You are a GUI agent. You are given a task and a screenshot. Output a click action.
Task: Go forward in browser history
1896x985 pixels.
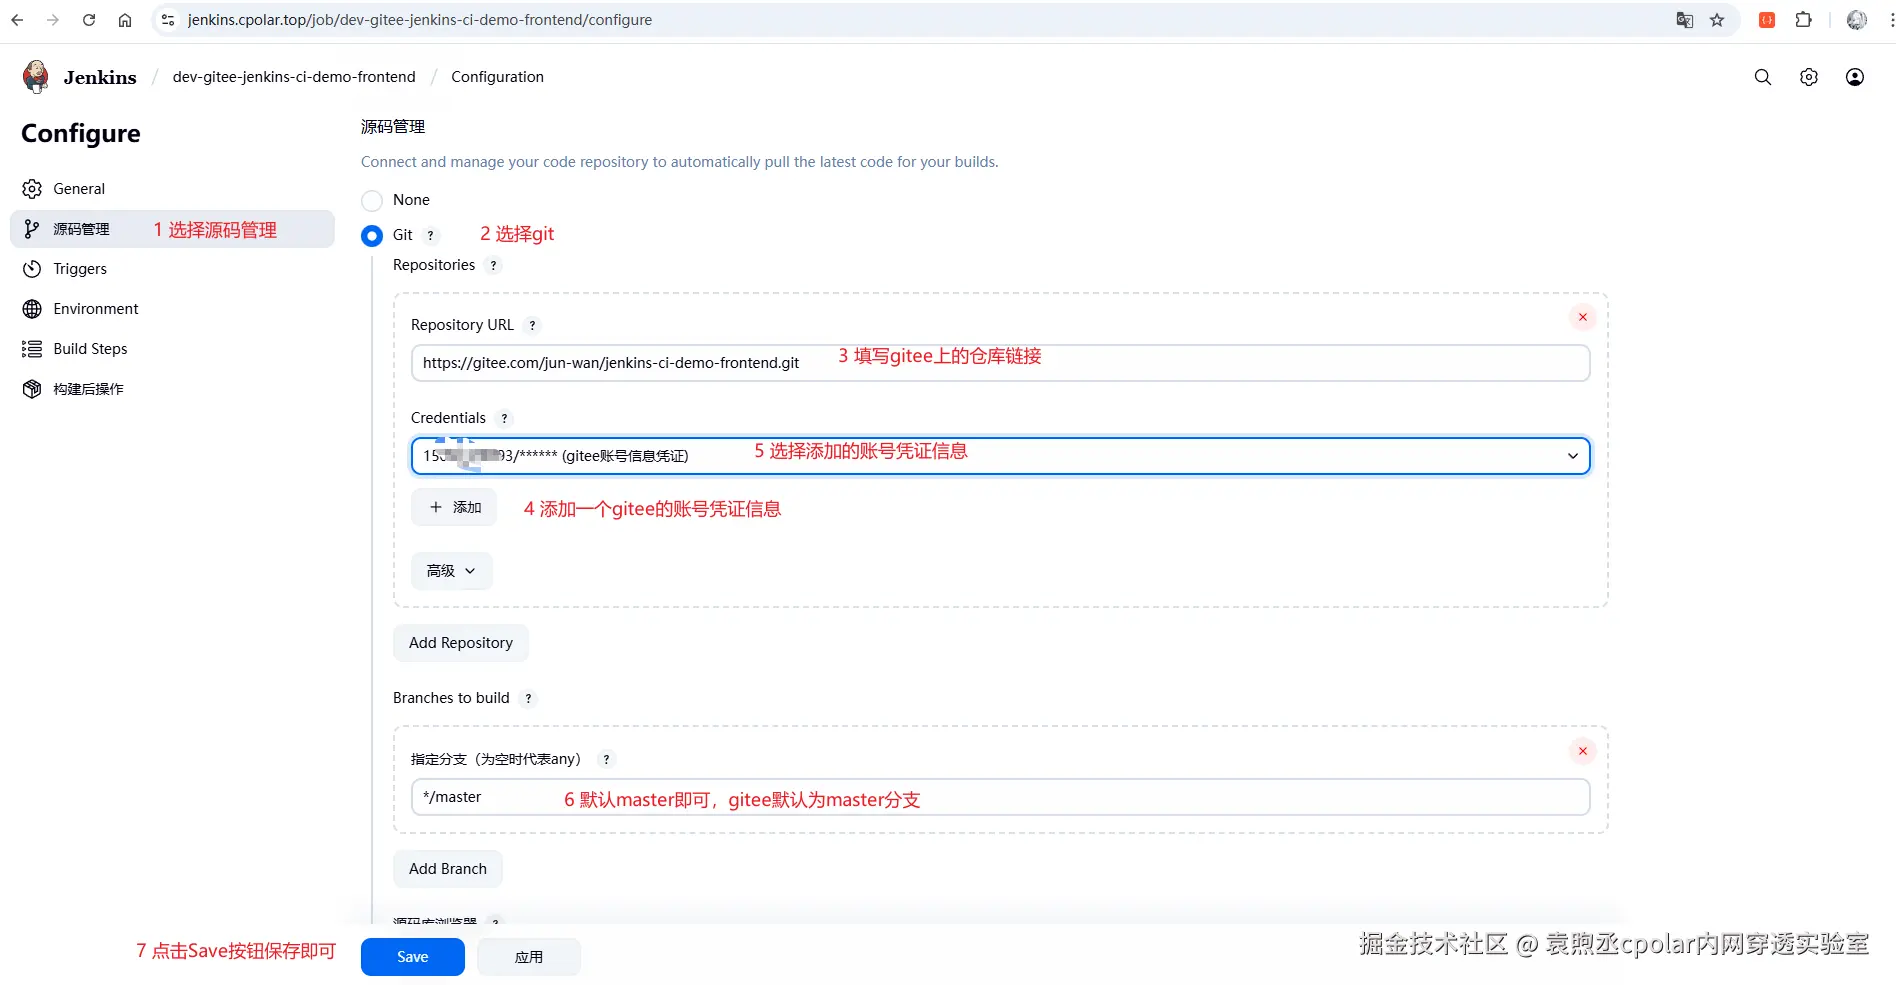tap(53, 20)
